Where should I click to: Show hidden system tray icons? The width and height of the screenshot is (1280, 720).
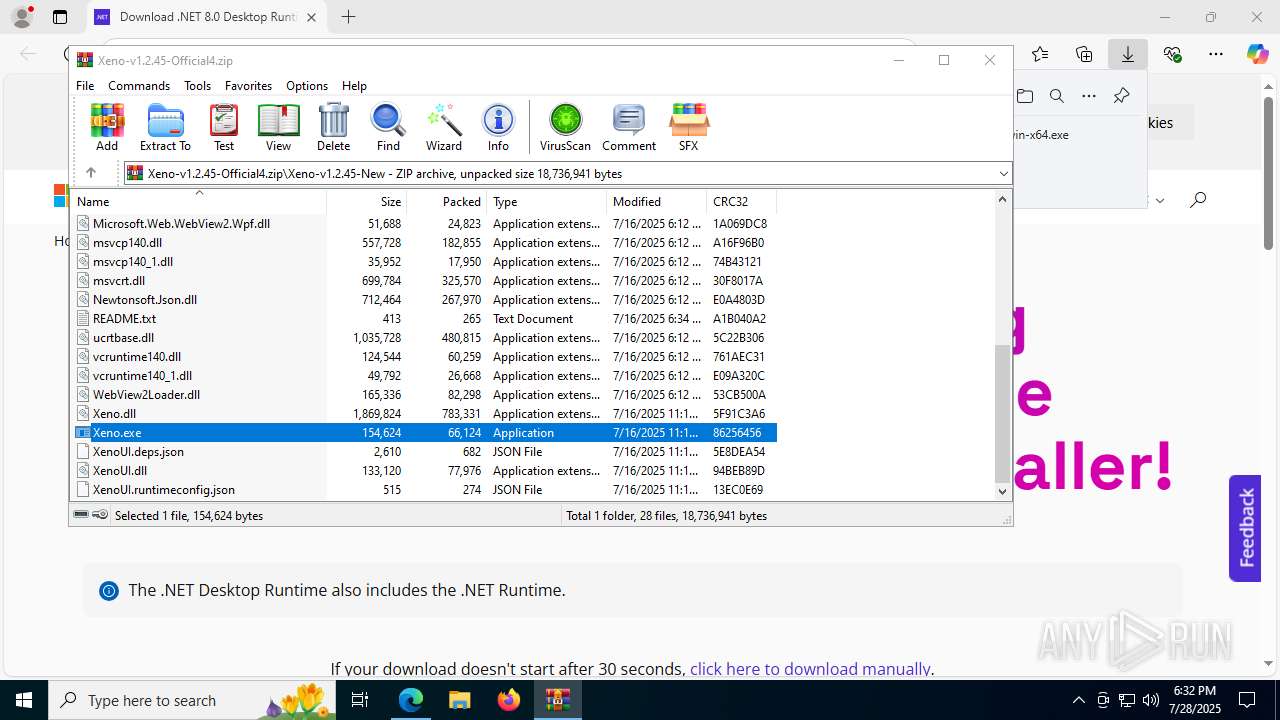pos(1078,700)
